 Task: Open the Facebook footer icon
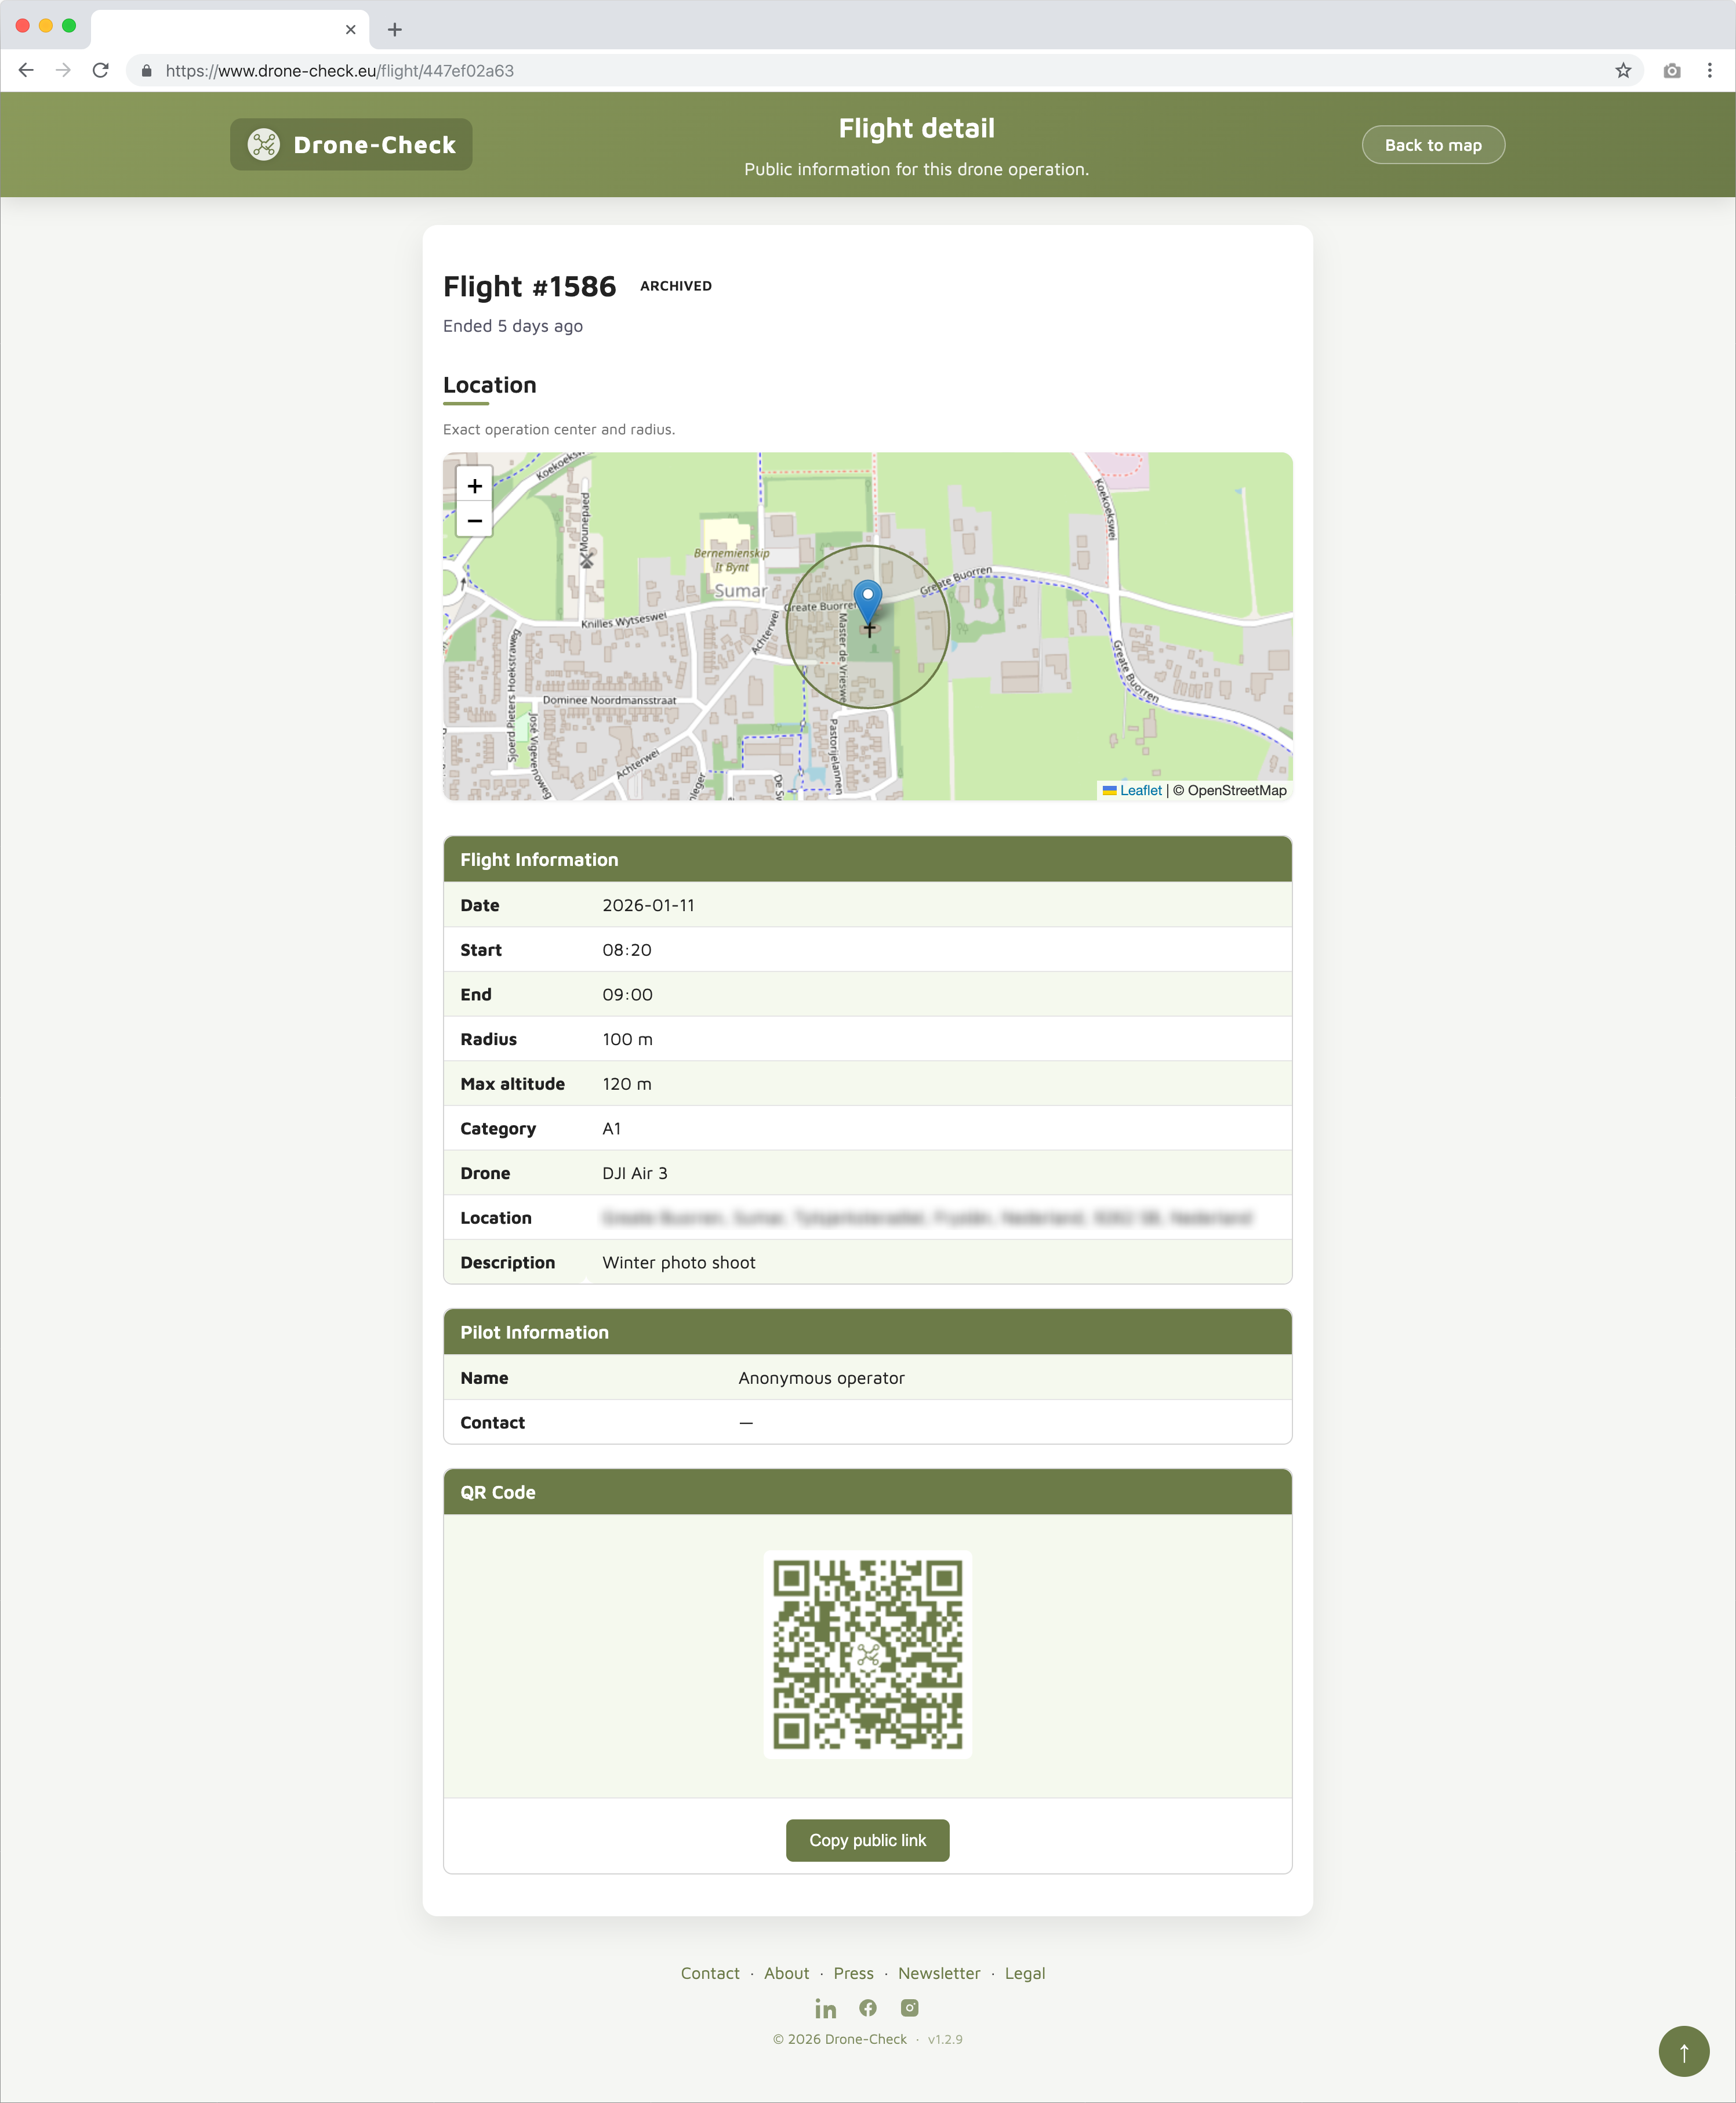point(868,2008)
